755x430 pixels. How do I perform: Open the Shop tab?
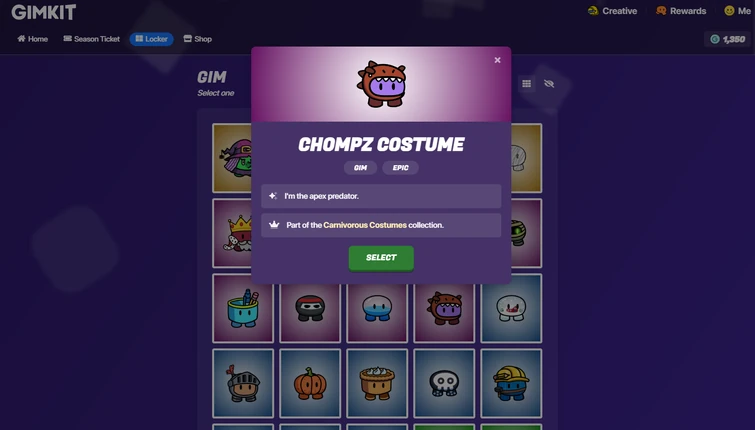pos(197,39)
